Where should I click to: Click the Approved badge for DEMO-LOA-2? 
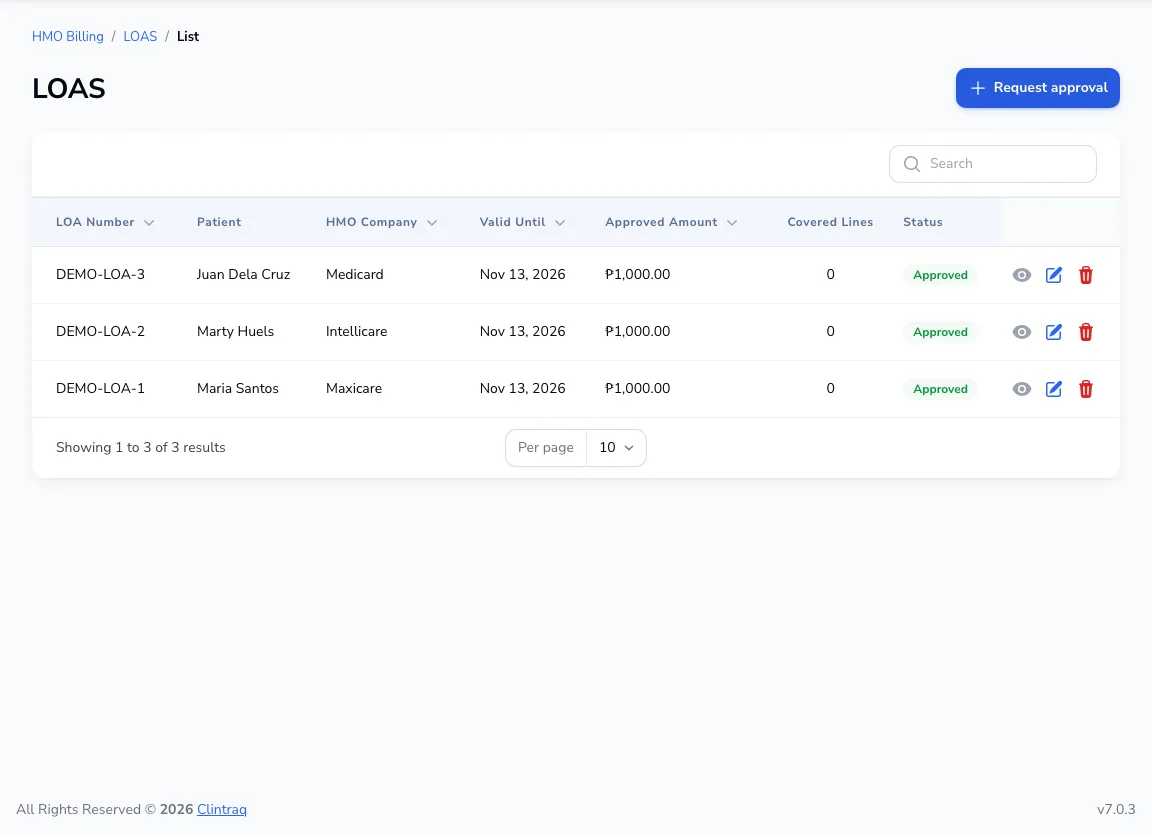click(940, 332)
